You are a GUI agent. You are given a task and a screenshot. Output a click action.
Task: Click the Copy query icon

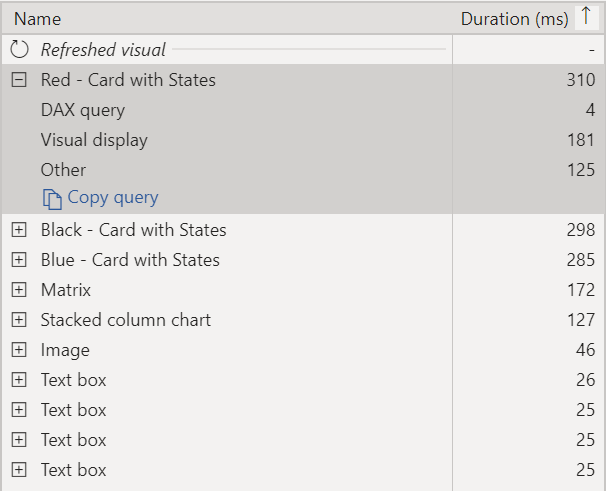(52, 199)
